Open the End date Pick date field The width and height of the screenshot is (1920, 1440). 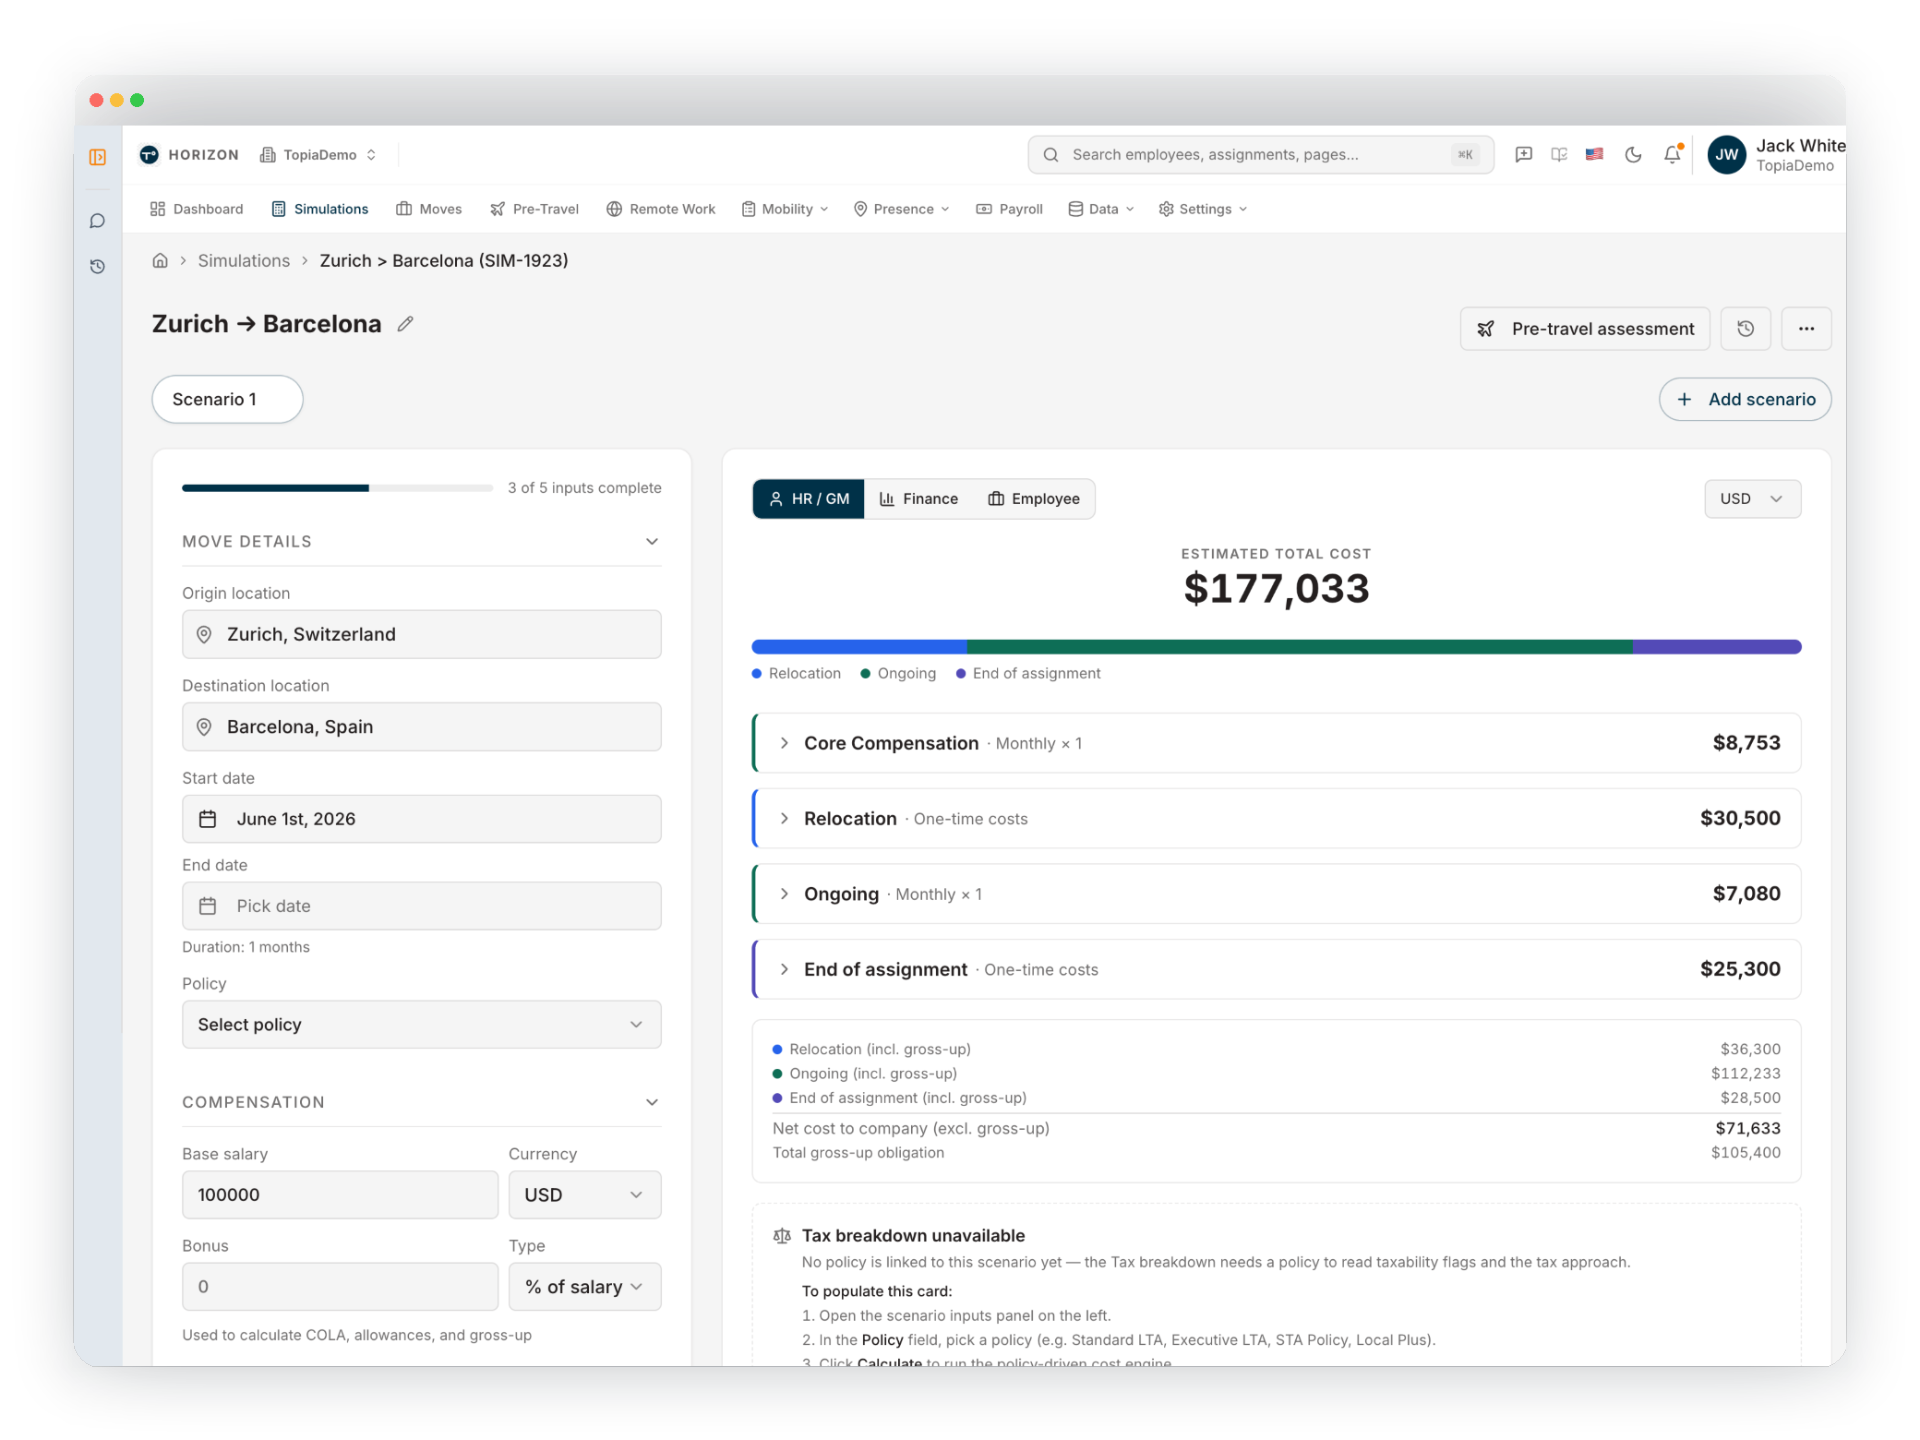[421, 906]
